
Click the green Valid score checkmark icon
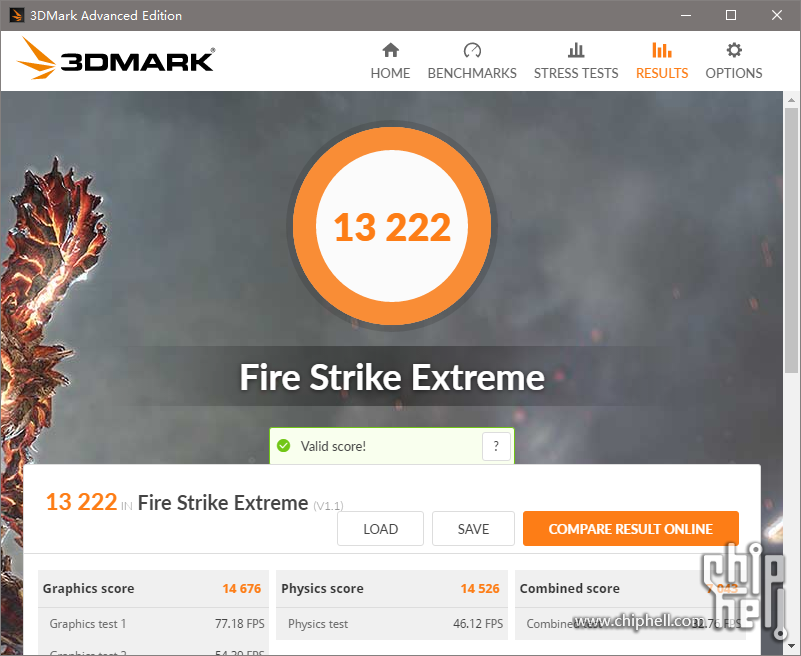pos(284,446)
